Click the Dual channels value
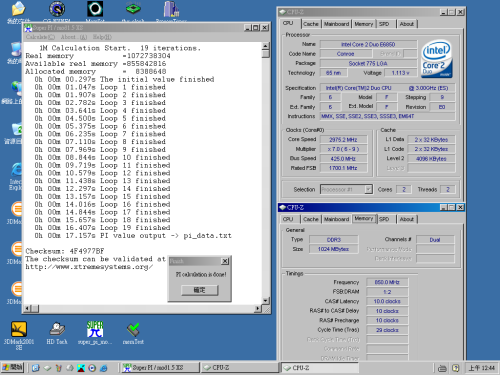 tap(435, 240)
